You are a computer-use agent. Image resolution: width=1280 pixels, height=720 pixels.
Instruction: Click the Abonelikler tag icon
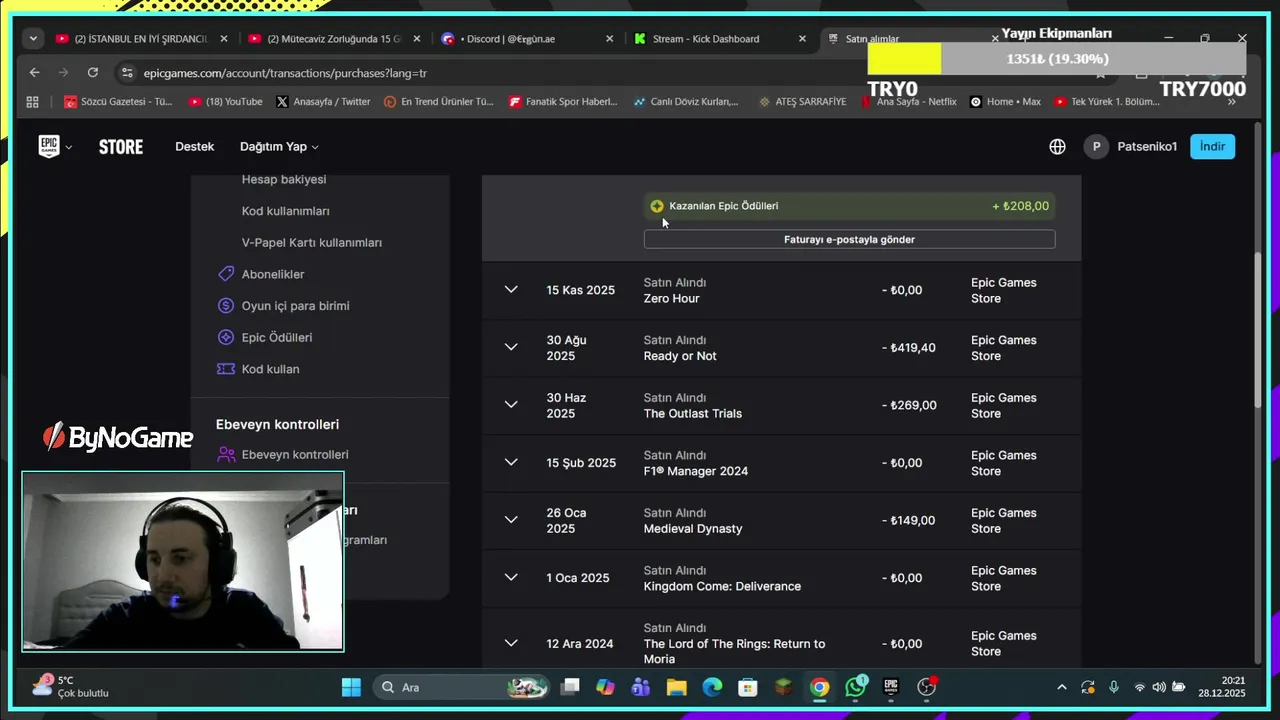[226, 274]
